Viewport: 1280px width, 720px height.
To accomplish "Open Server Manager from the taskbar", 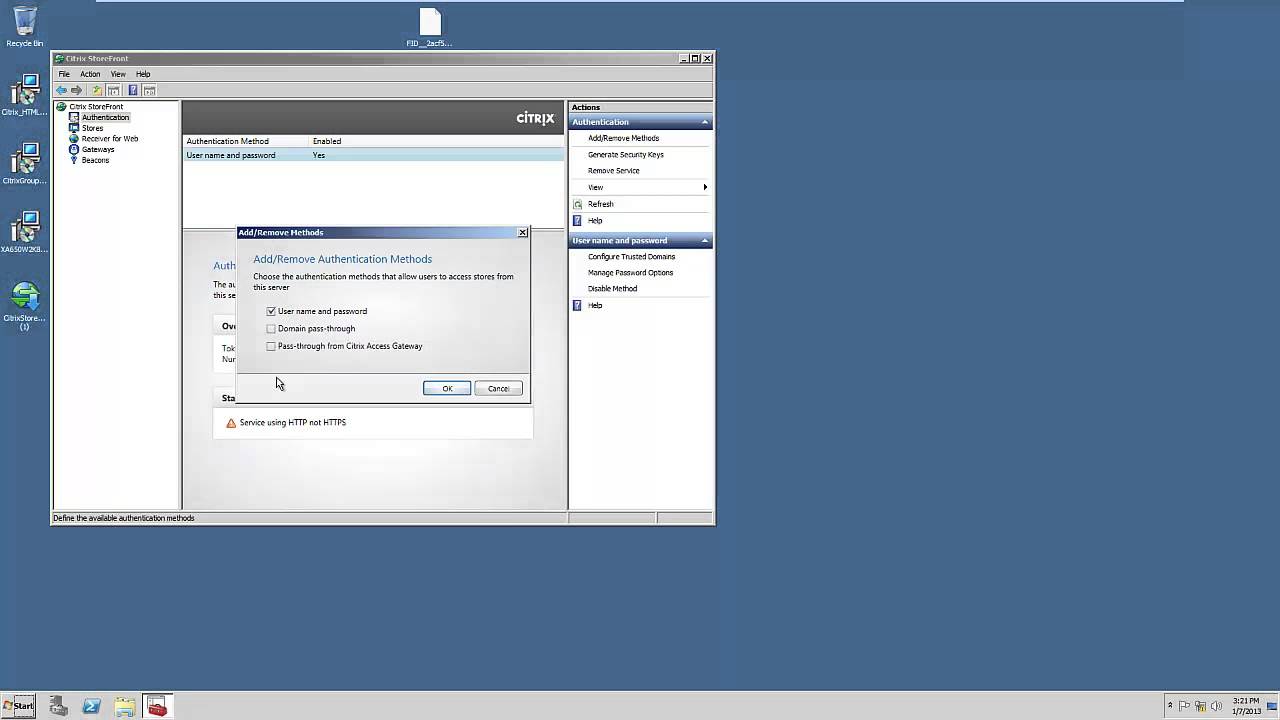I will tap(58, 706).
